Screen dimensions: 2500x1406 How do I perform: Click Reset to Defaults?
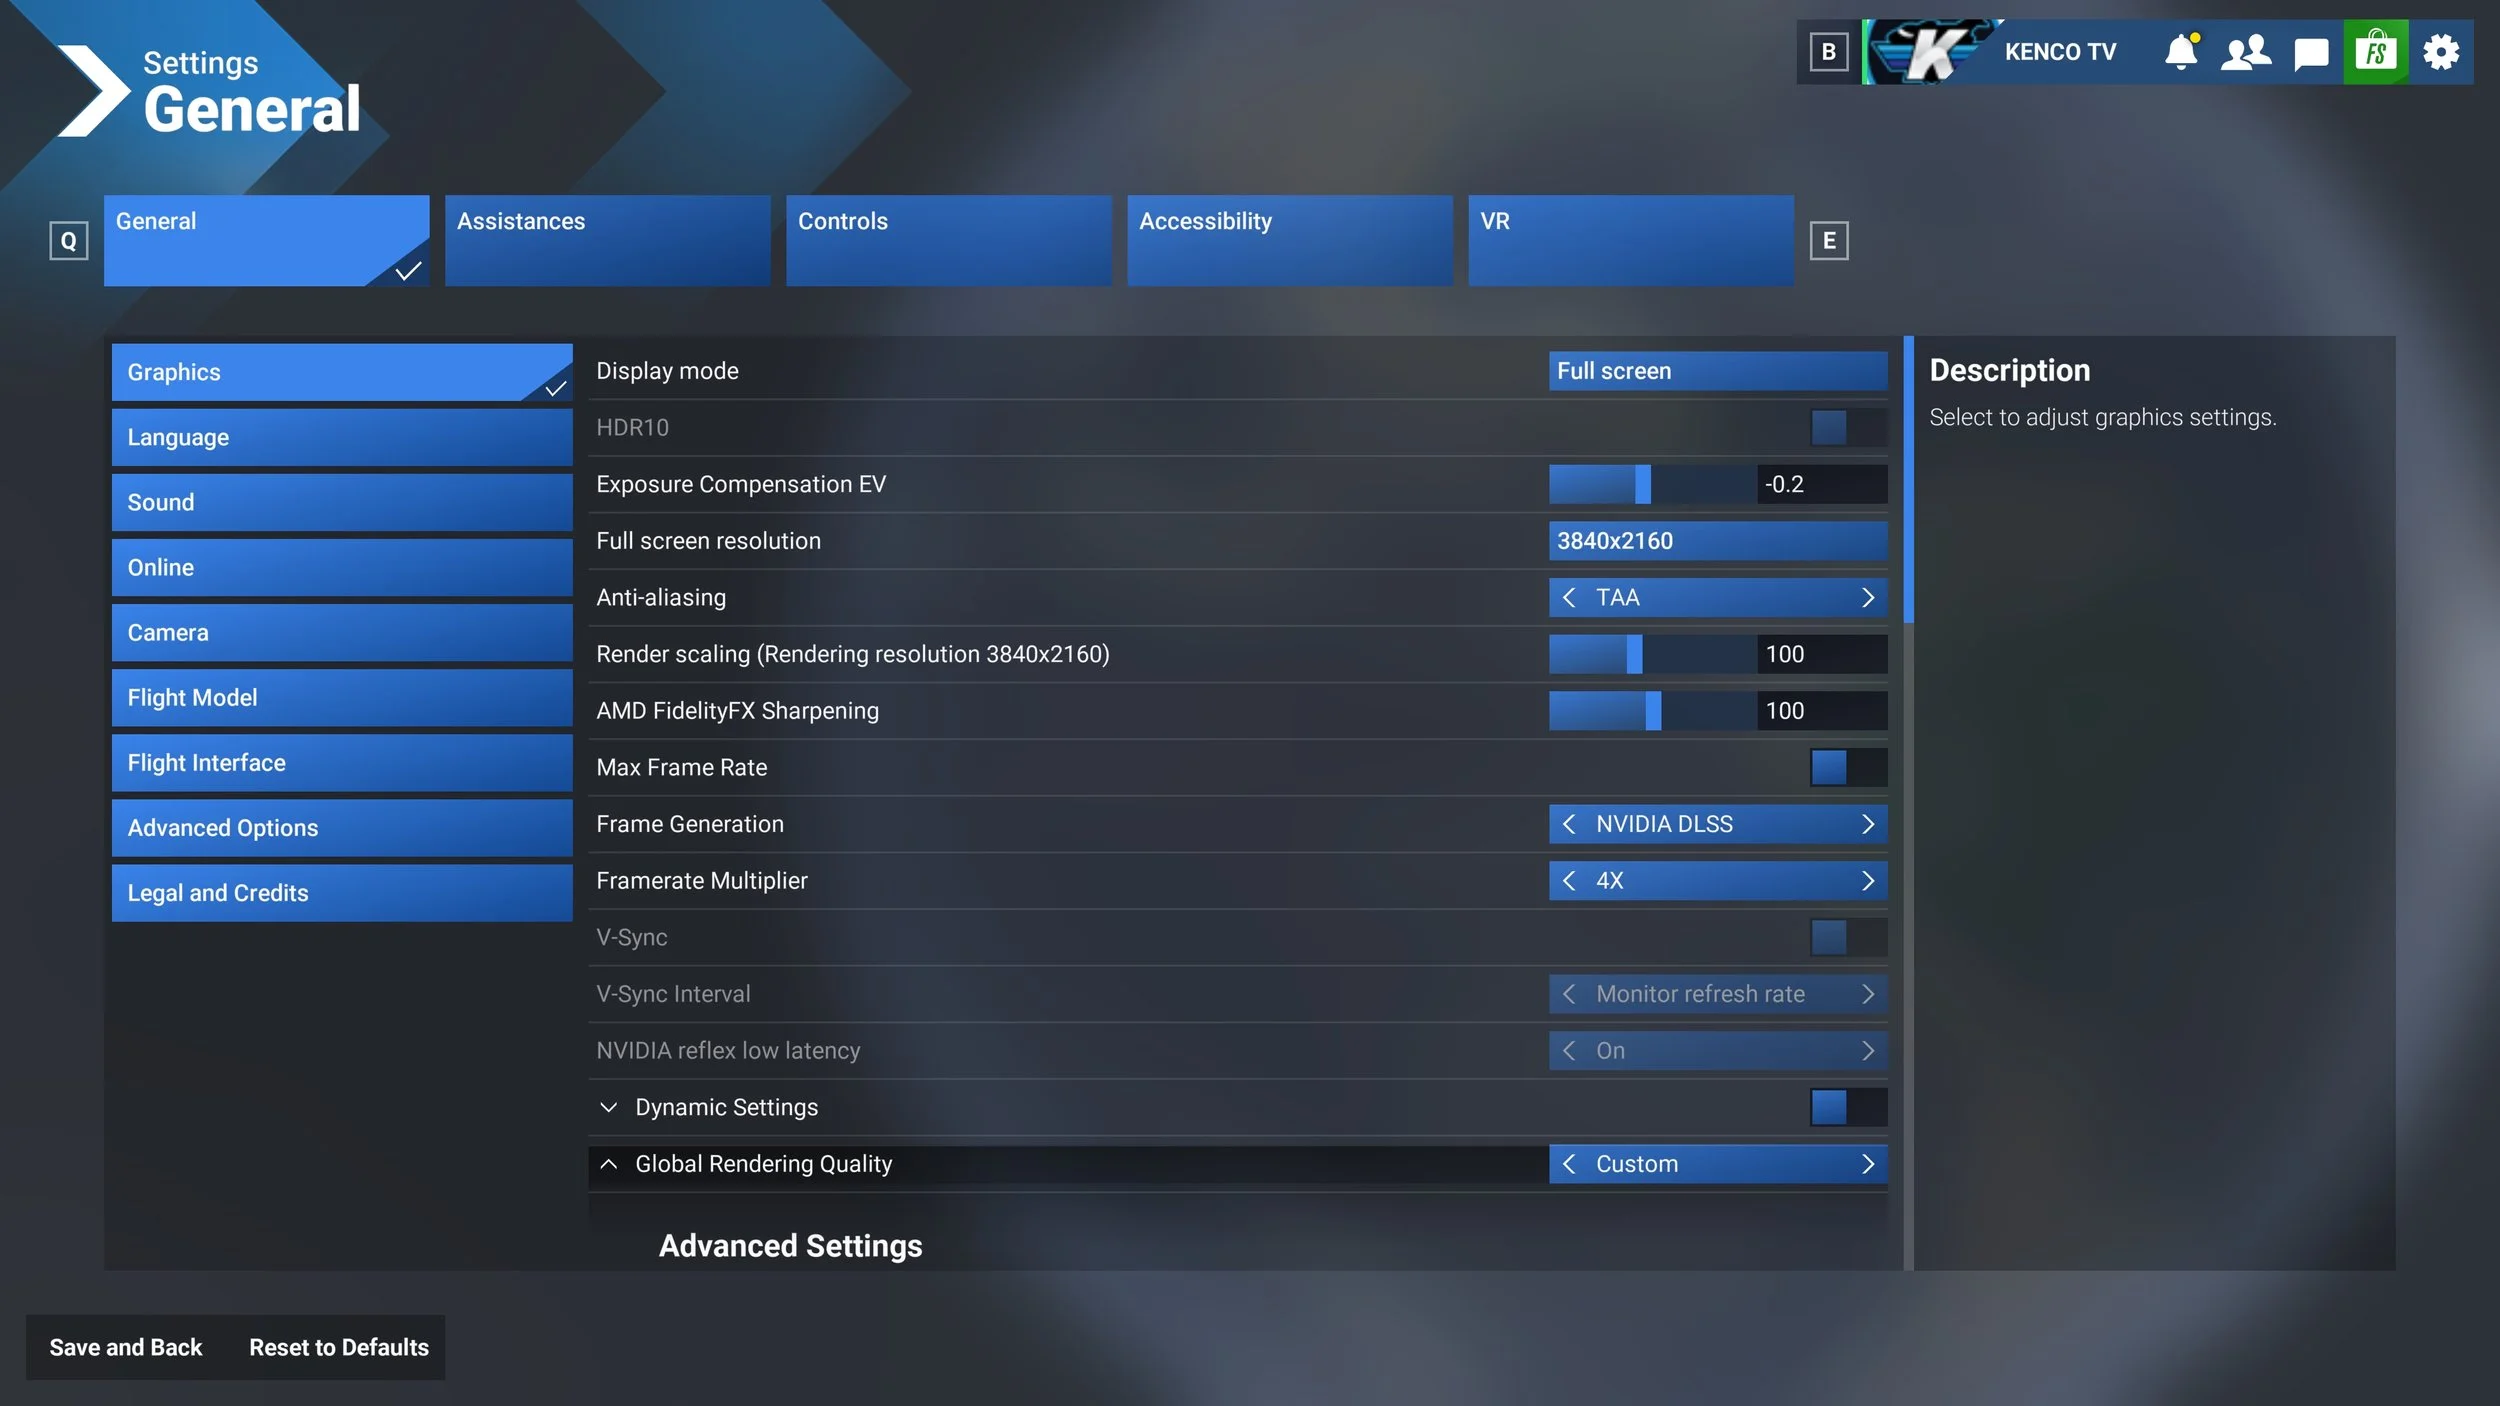[x=338, y=1347]
